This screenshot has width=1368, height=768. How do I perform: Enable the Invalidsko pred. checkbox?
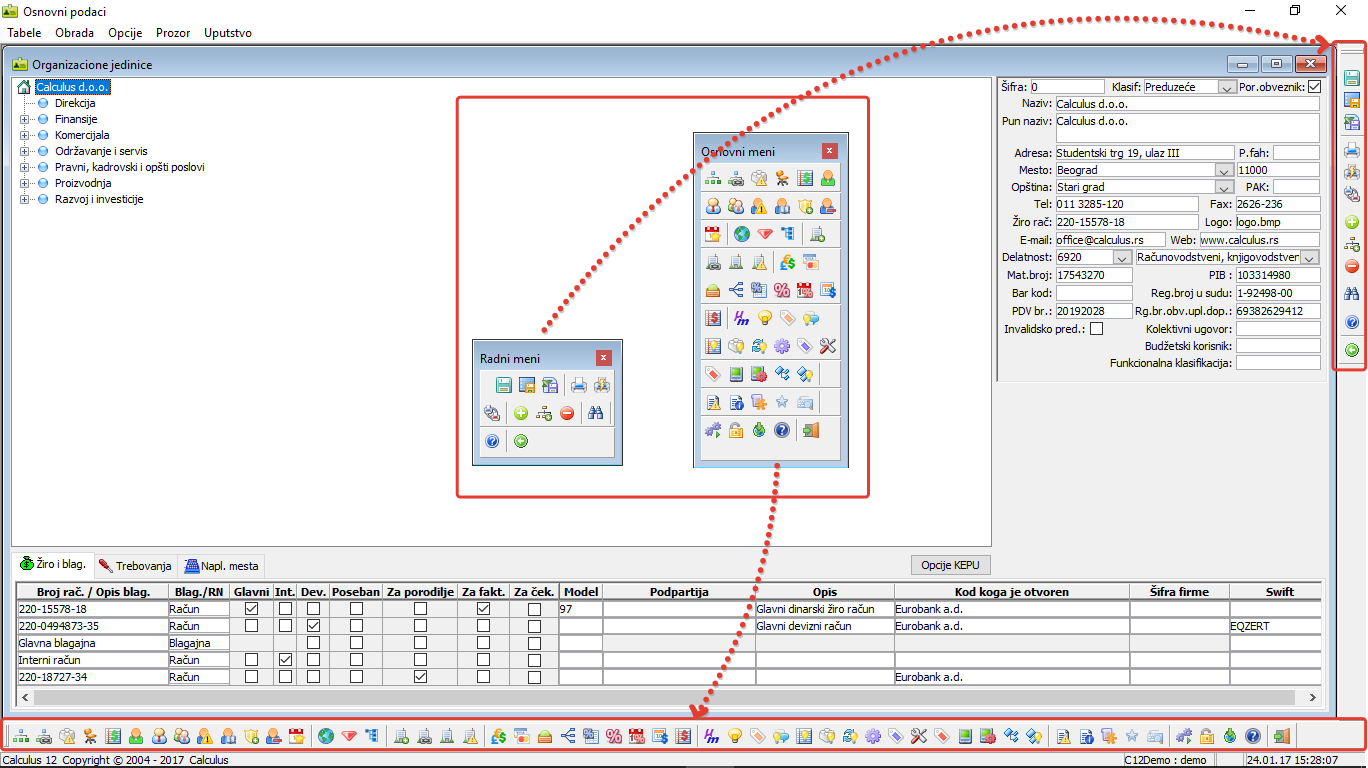[x=1096, y=329]
